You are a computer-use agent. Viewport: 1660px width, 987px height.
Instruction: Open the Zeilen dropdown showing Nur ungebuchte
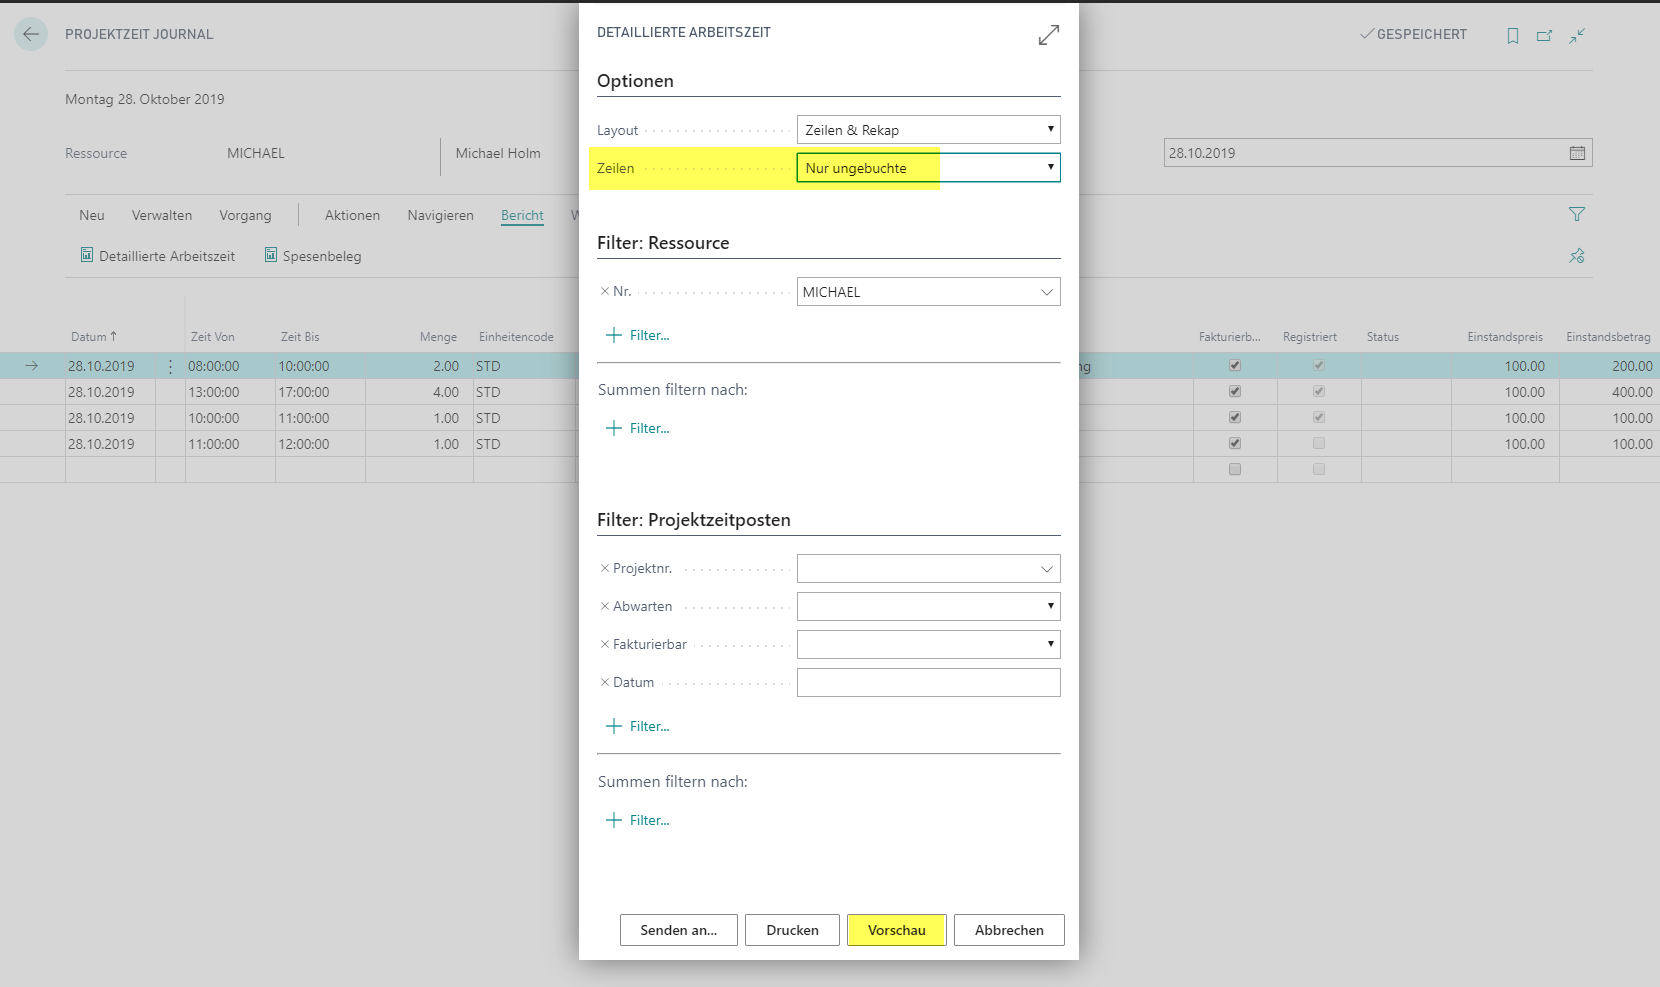928,168
